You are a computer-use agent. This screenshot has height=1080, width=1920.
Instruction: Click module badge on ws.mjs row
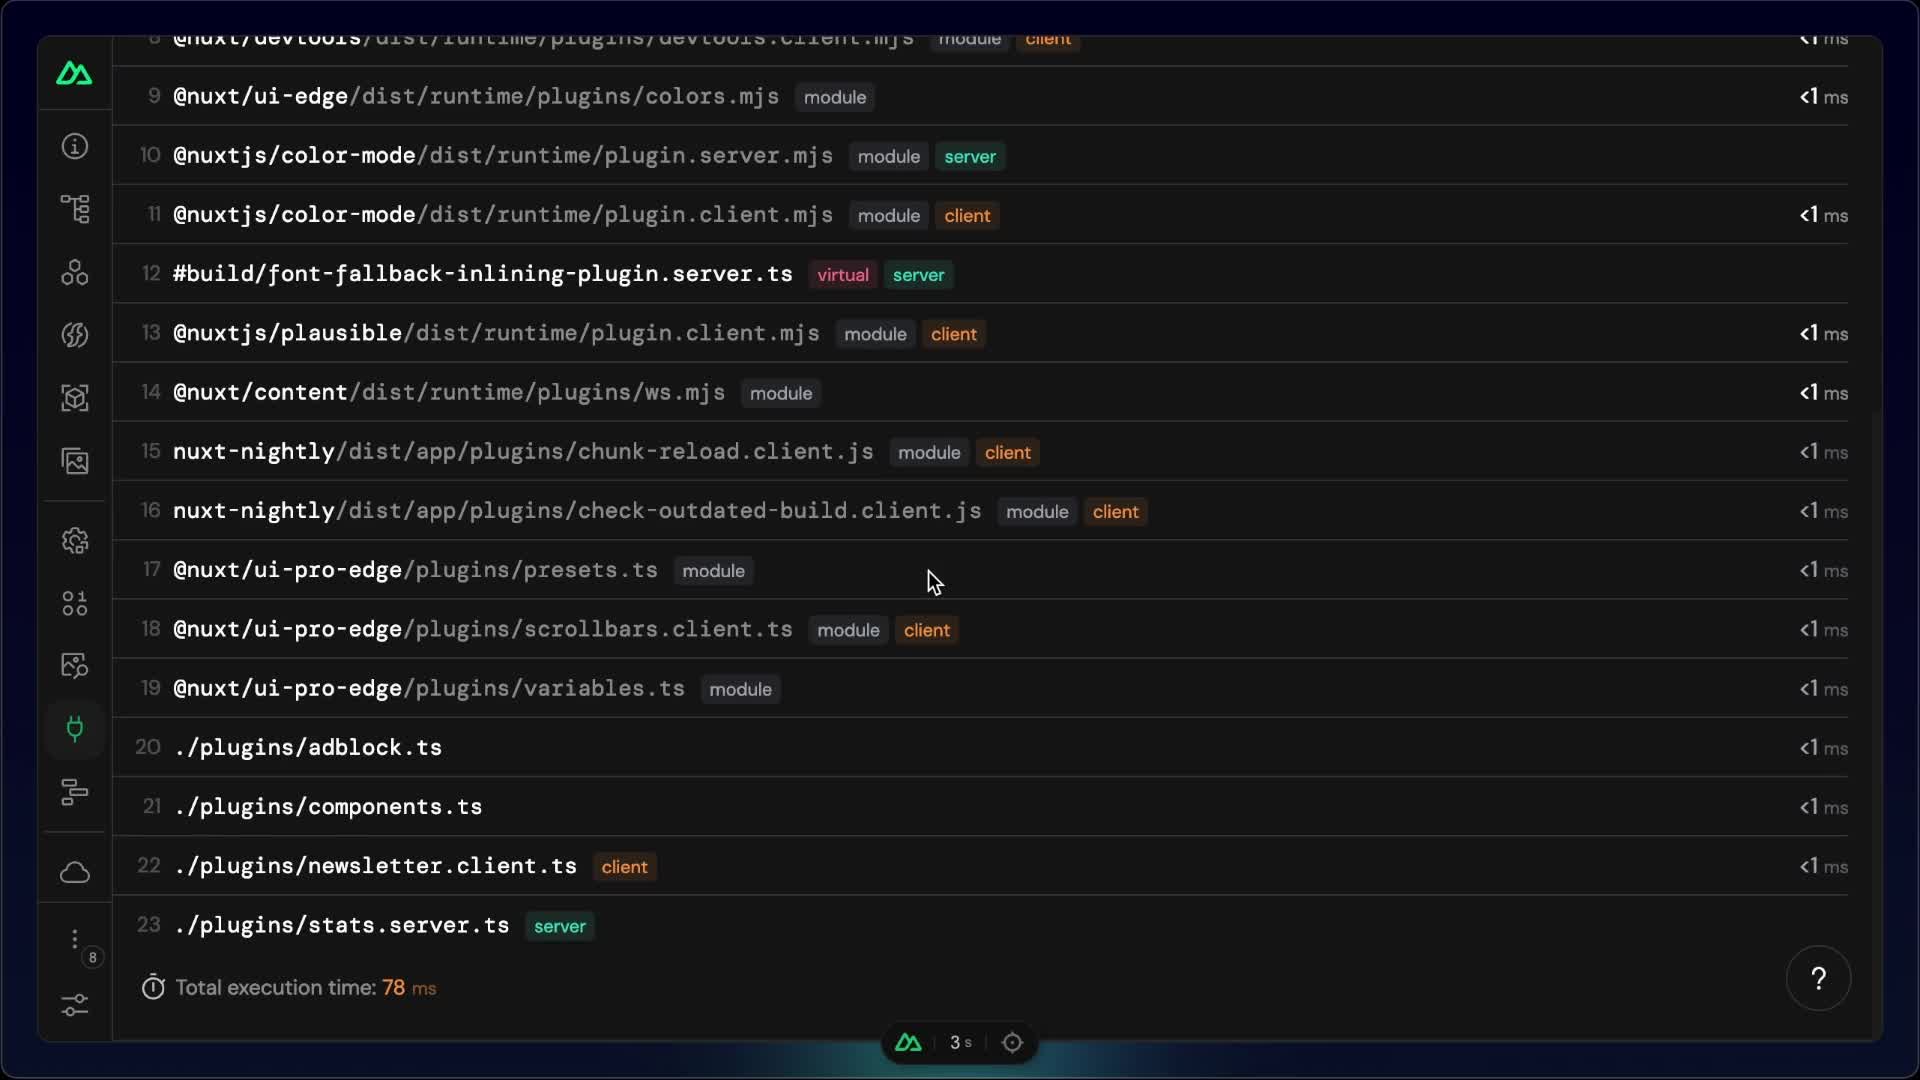pos(781,393)
